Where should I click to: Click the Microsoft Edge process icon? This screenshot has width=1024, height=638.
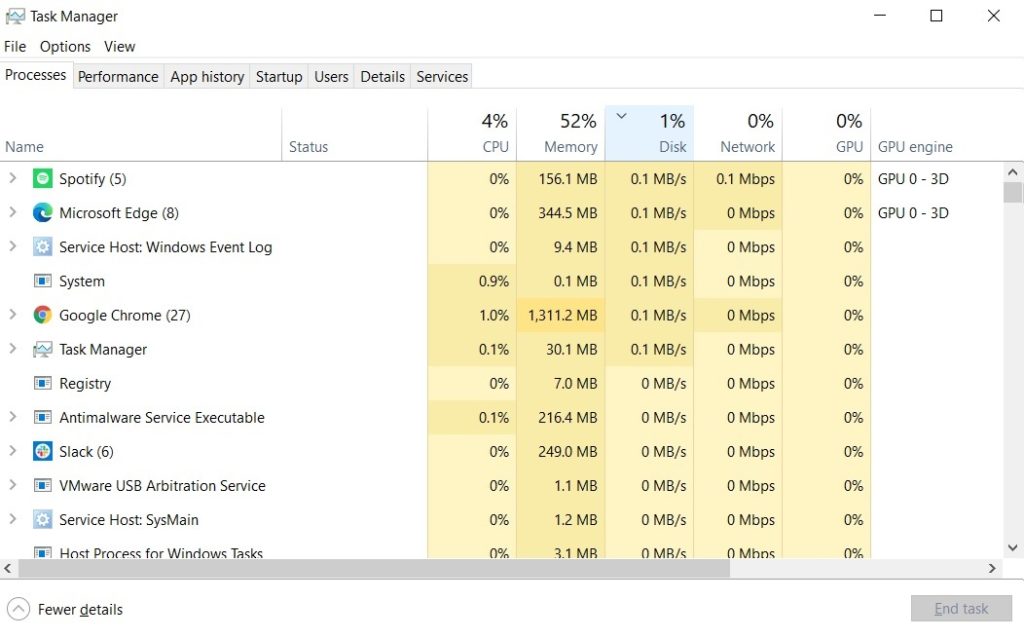[x=41, y=212]
